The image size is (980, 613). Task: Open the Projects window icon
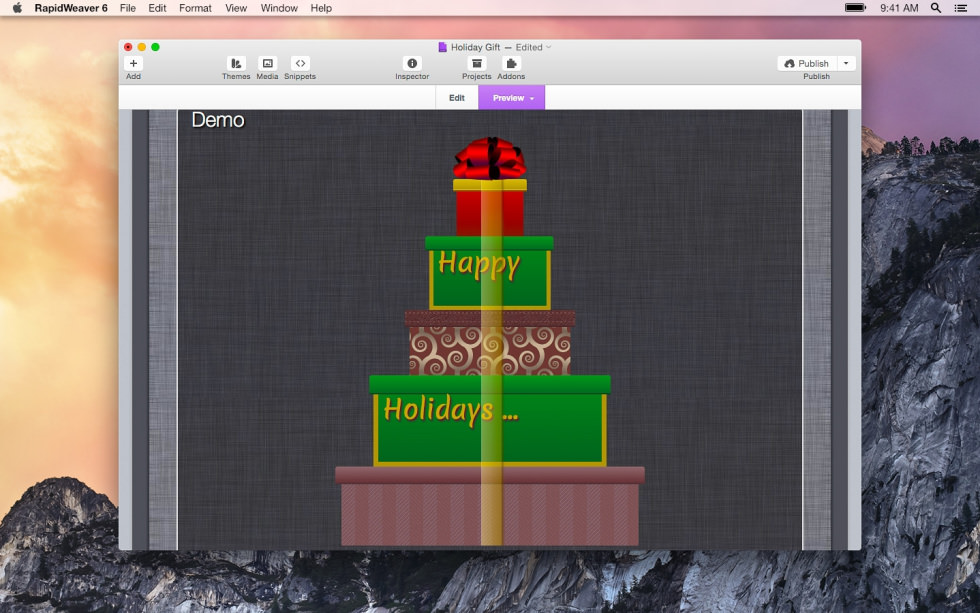coord(476,63)
